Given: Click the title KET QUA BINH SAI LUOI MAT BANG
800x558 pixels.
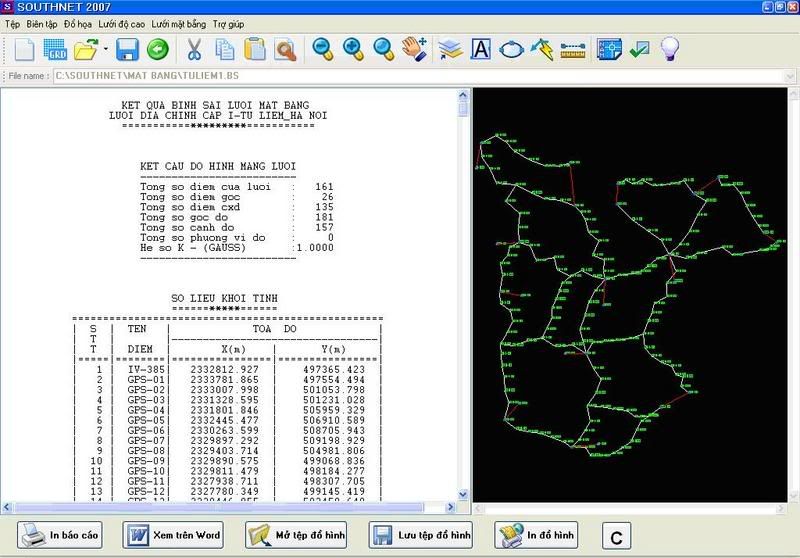Looking at the screenshot, I should [x=215, y=105].
